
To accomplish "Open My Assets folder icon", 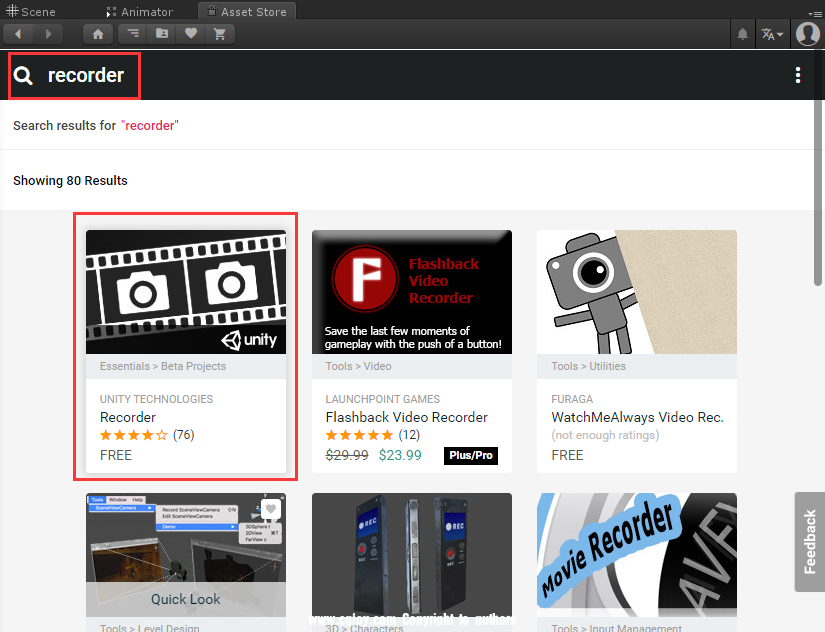I will (x=162, y=34).
